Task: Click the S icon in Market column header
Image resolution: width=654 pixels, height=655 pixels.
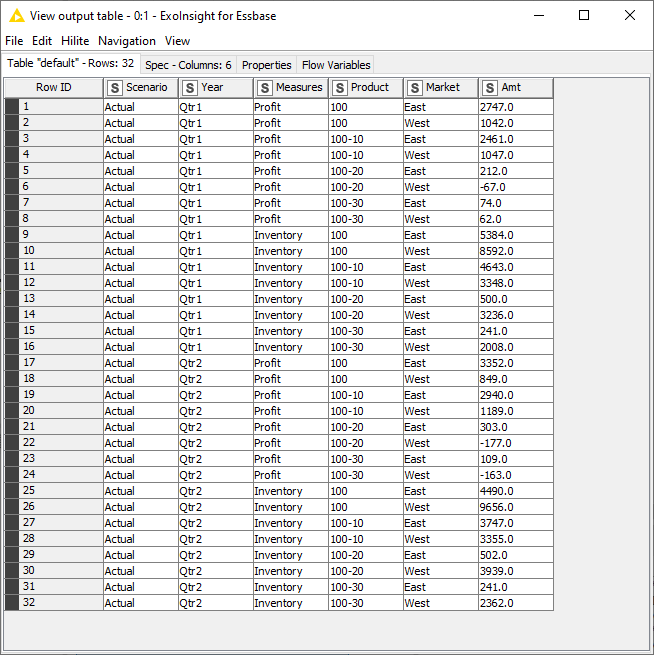Action: click(x=415, y=88)
